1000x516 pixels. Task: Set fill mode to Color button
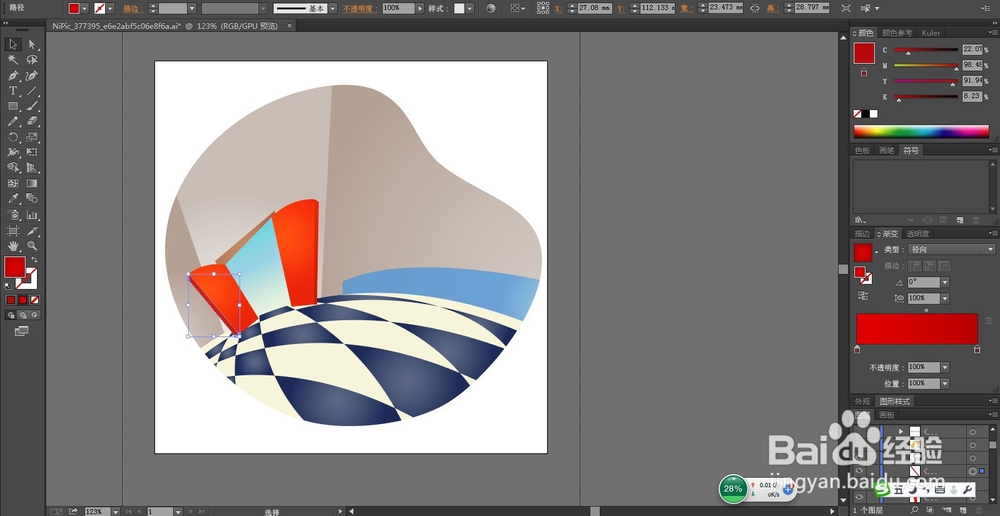[x=11, y=300]
